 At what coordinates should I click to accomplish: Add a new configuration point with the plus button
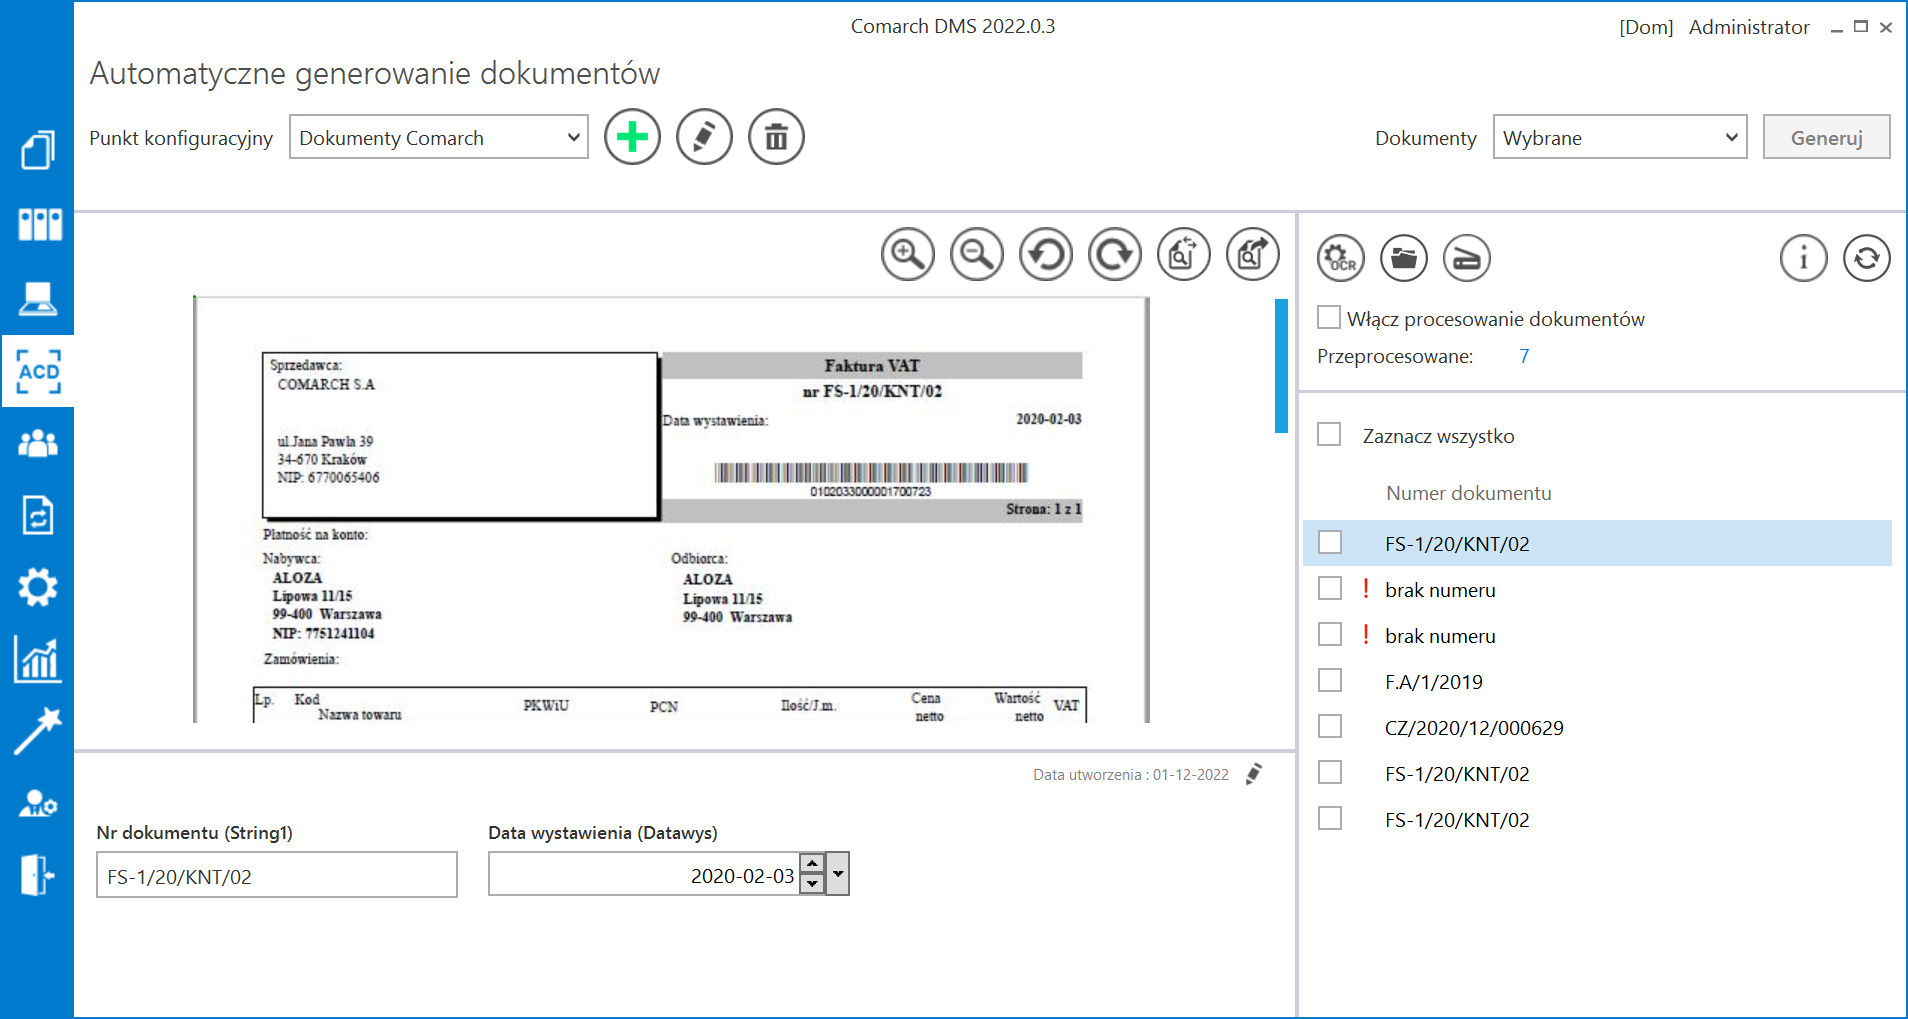tap(632, 137)
